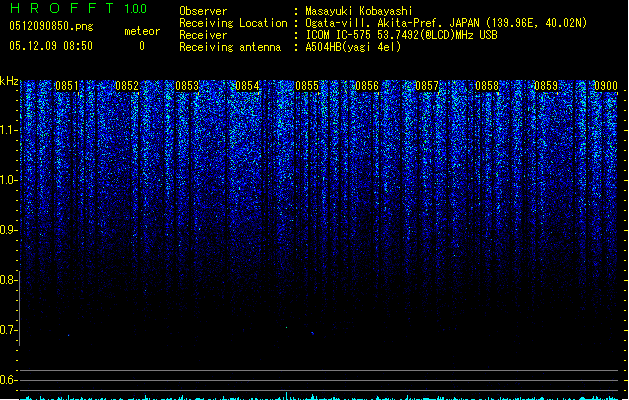Click the 0.7 kHz axis label
Image resolution: width=629 pixels, height=400 pixels.
[8, 330]
